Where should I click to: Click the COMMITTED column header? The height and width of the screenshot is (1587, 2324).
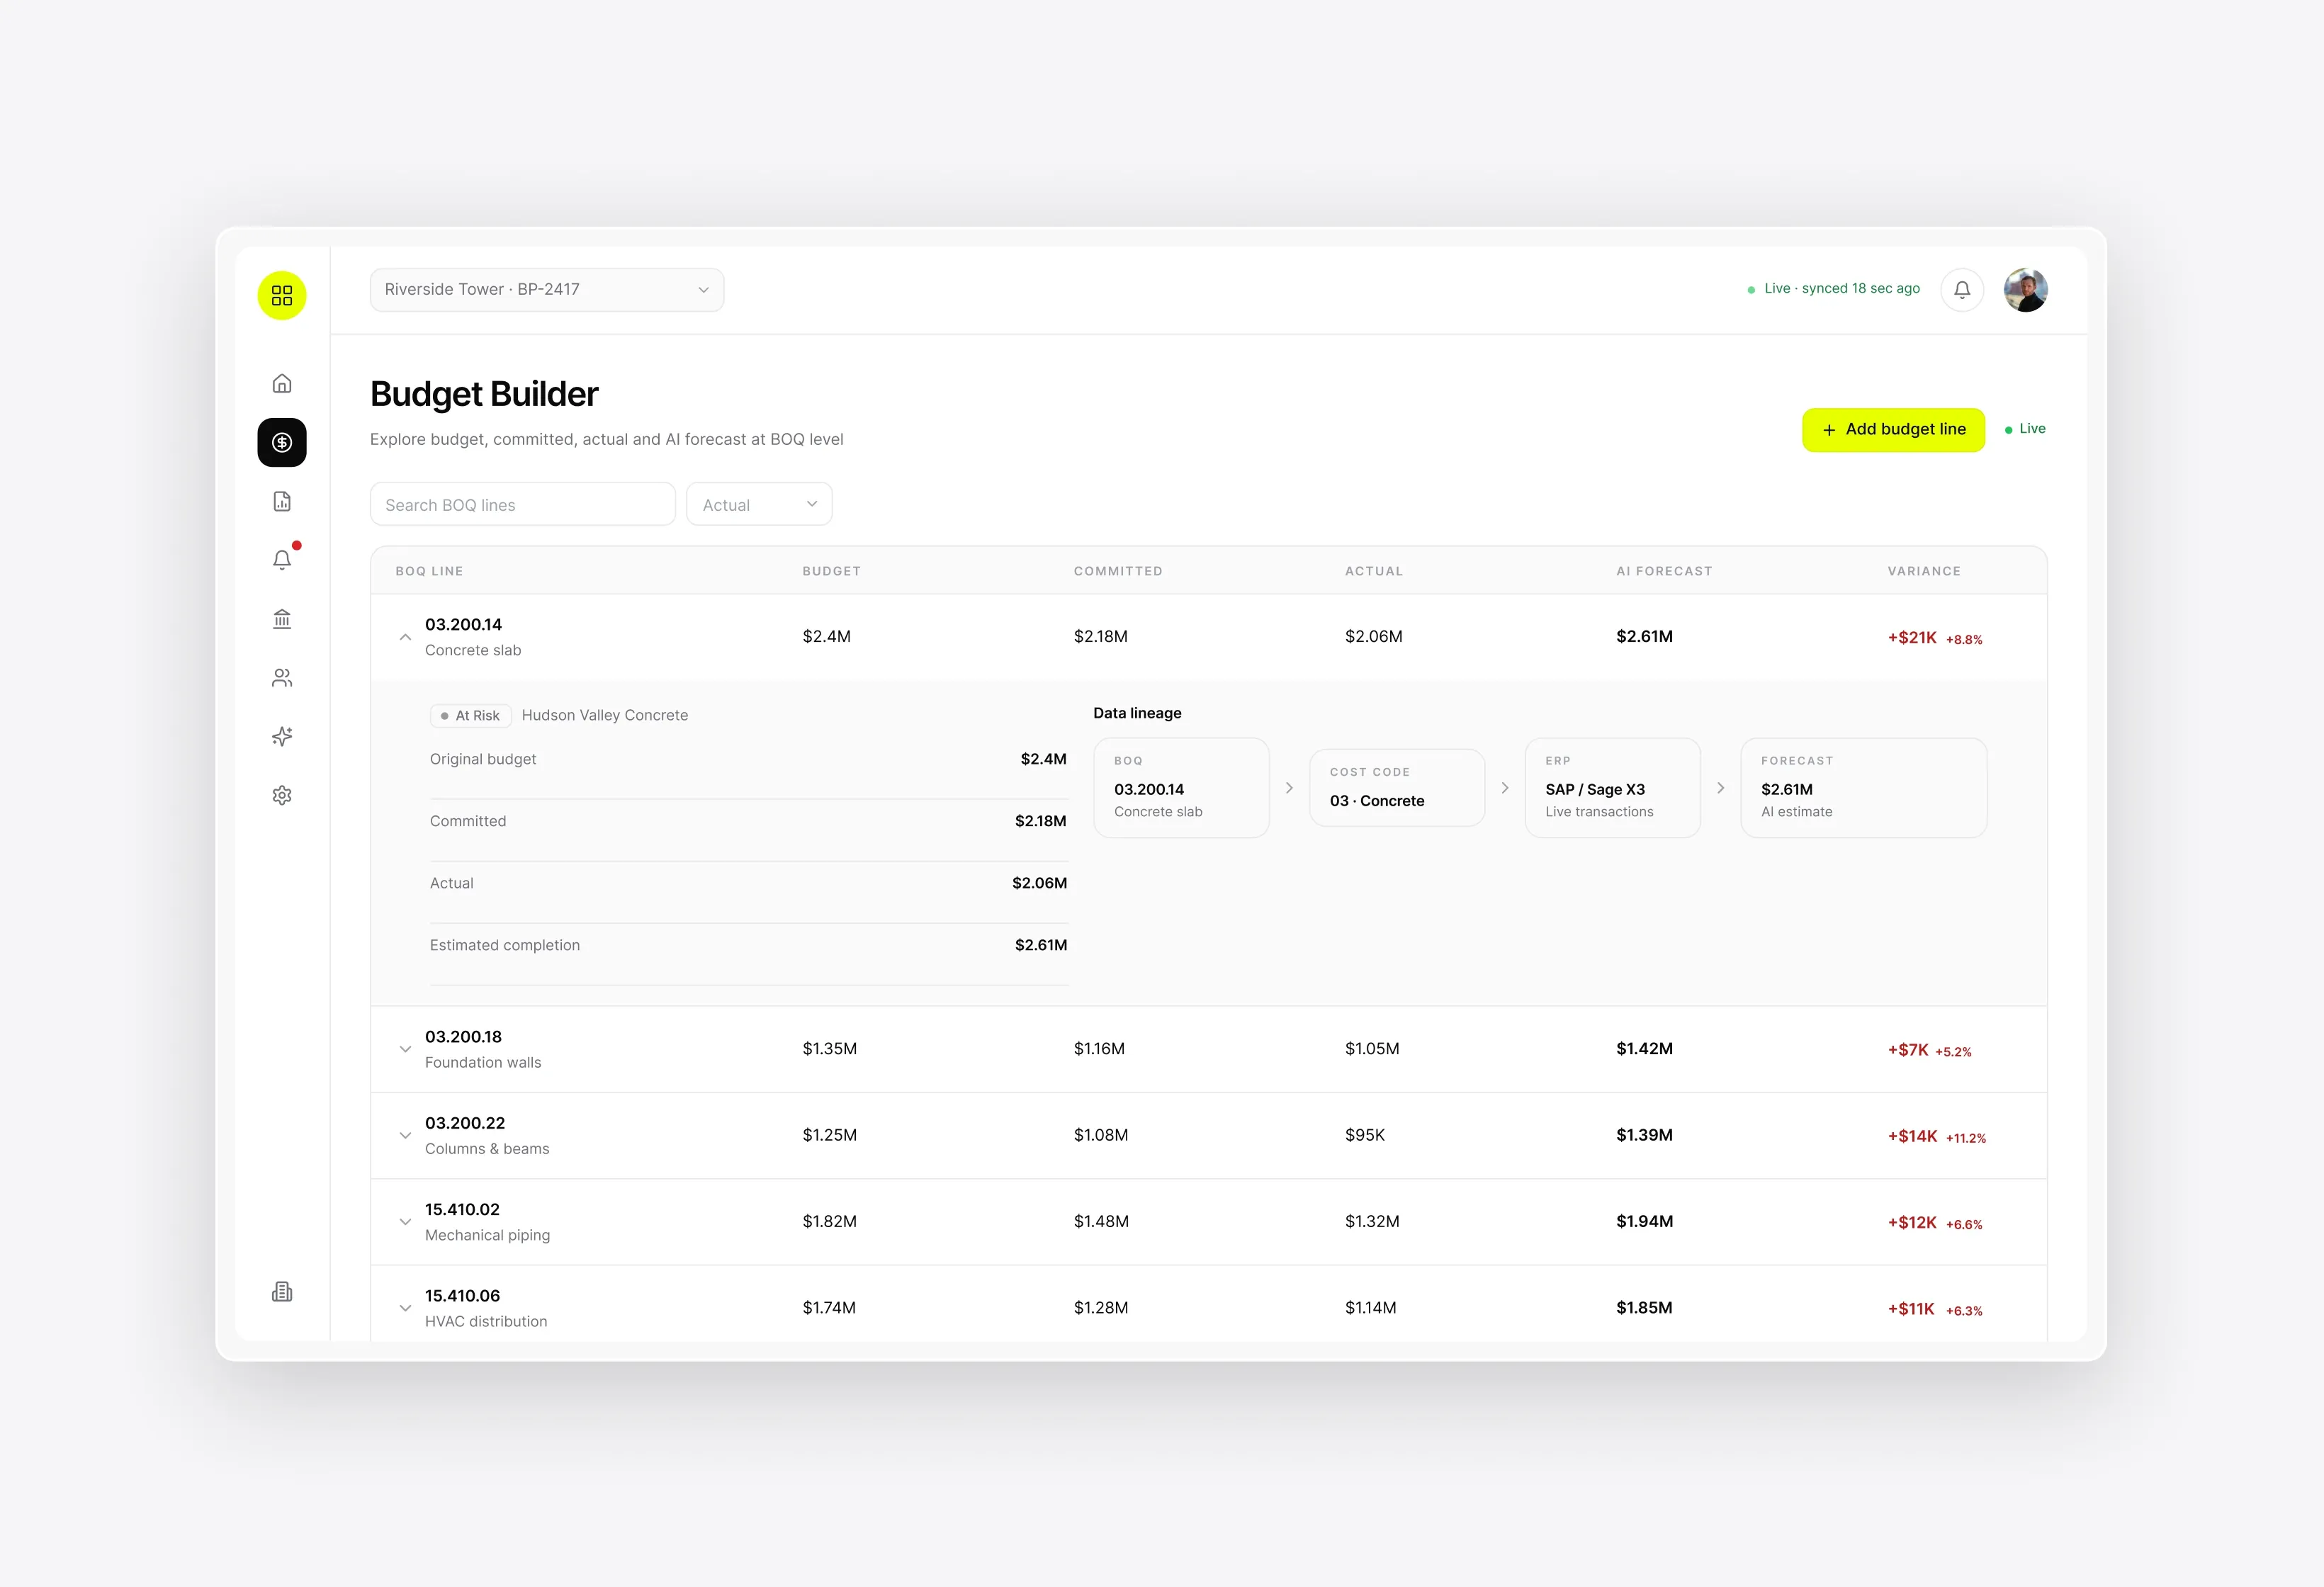click(x=1118, y=571)
